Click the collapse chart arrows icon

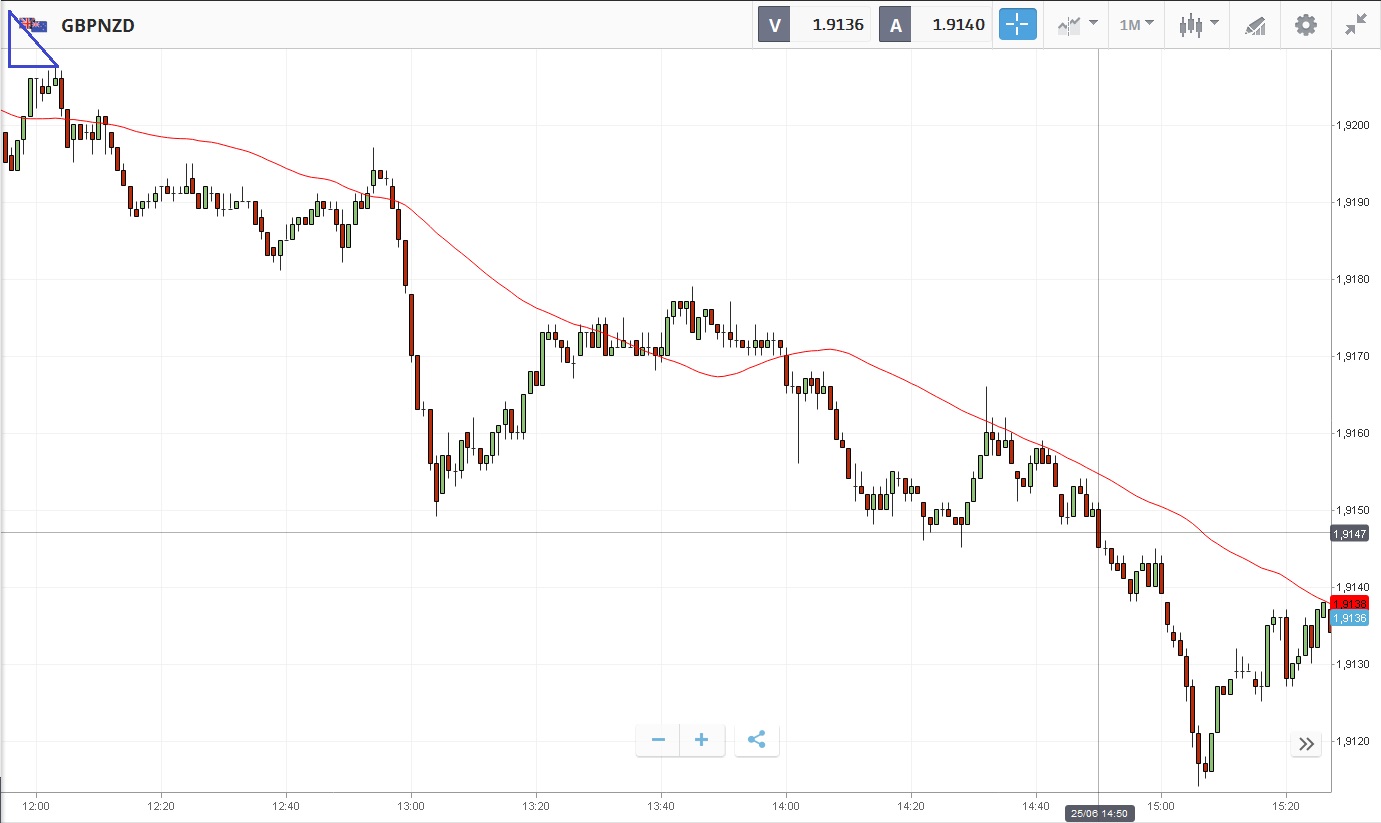(x=1356, y=25)
